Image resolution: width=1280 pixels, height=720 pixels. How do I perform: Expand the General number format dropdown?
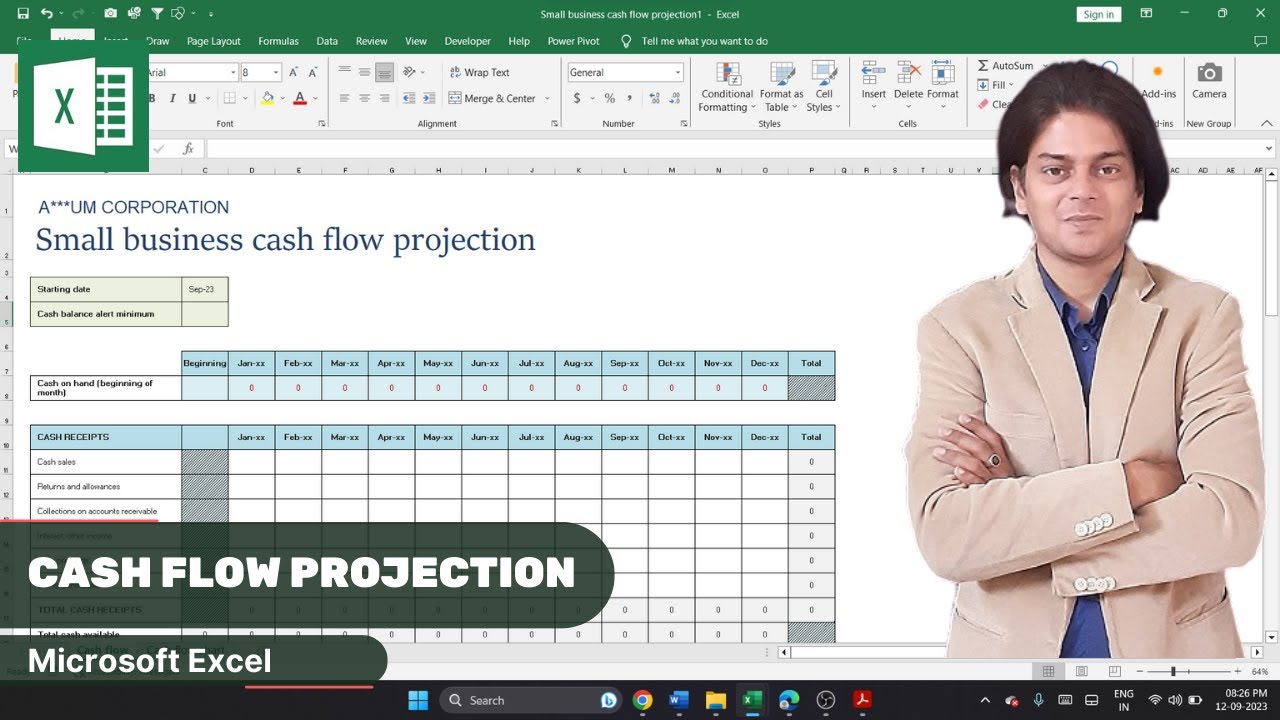pos(677,72)
